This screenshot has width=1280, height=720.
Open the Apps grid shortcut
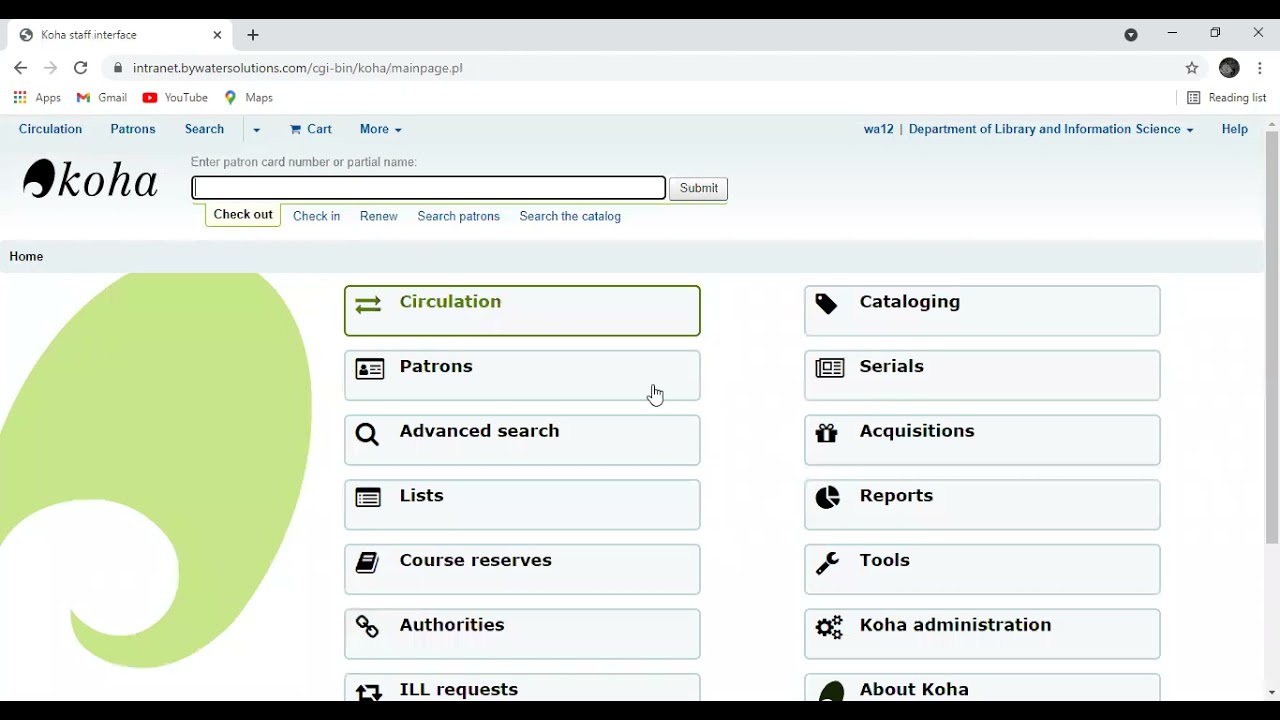pos(37,98)
